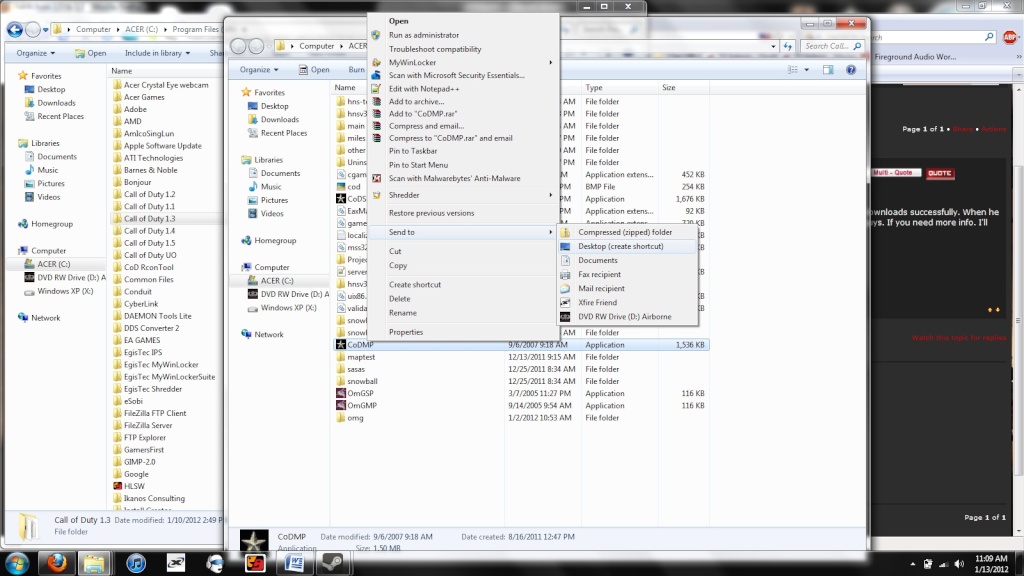Send to Fax recipient
This screenshot has height=576, width=1024.
(599, 274)
